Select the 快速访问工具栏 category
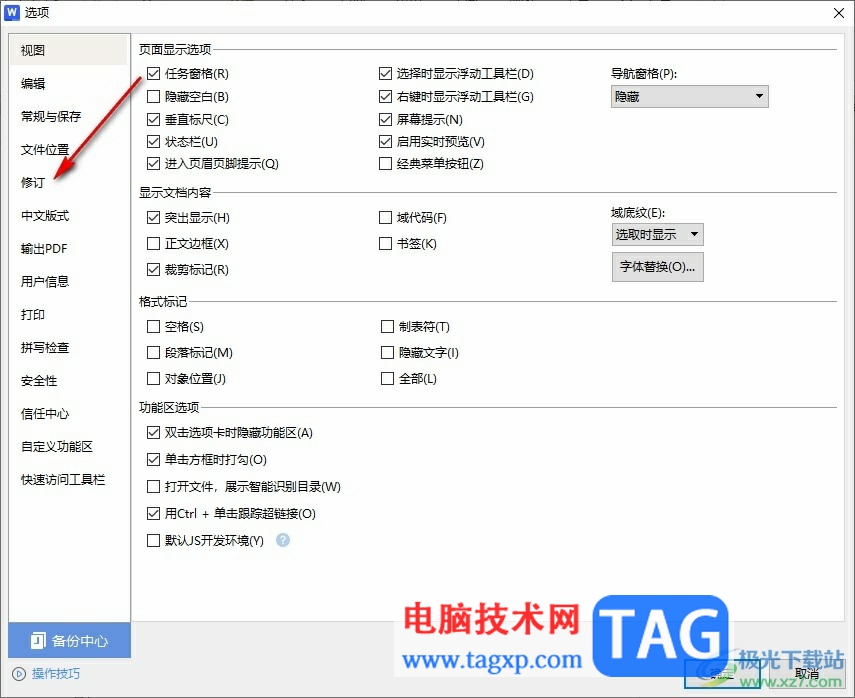 pyautogui.click(x=69, y=479)
